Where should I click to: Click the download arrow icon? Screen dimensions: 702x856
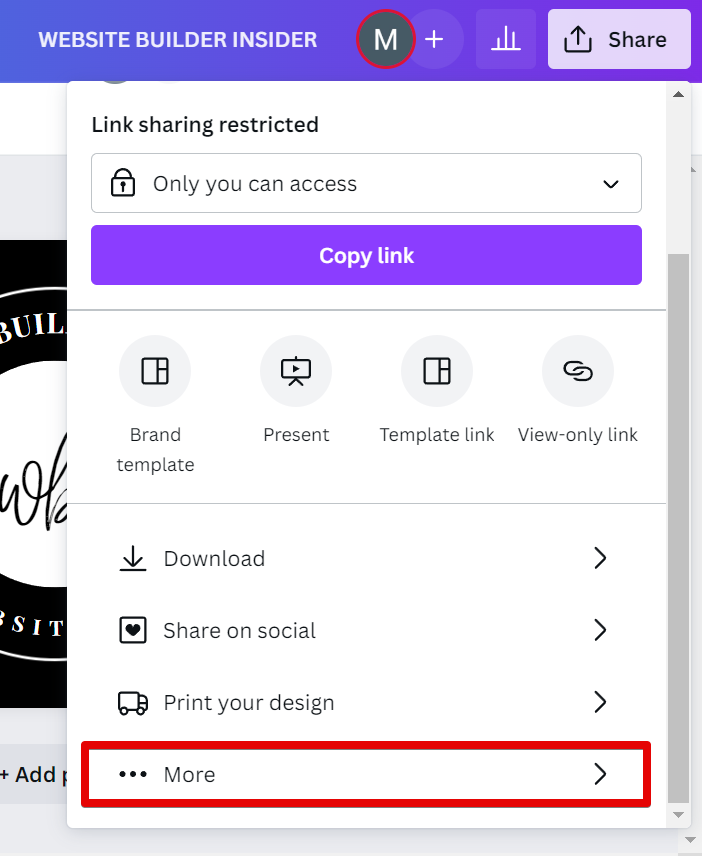click(133, 559)
